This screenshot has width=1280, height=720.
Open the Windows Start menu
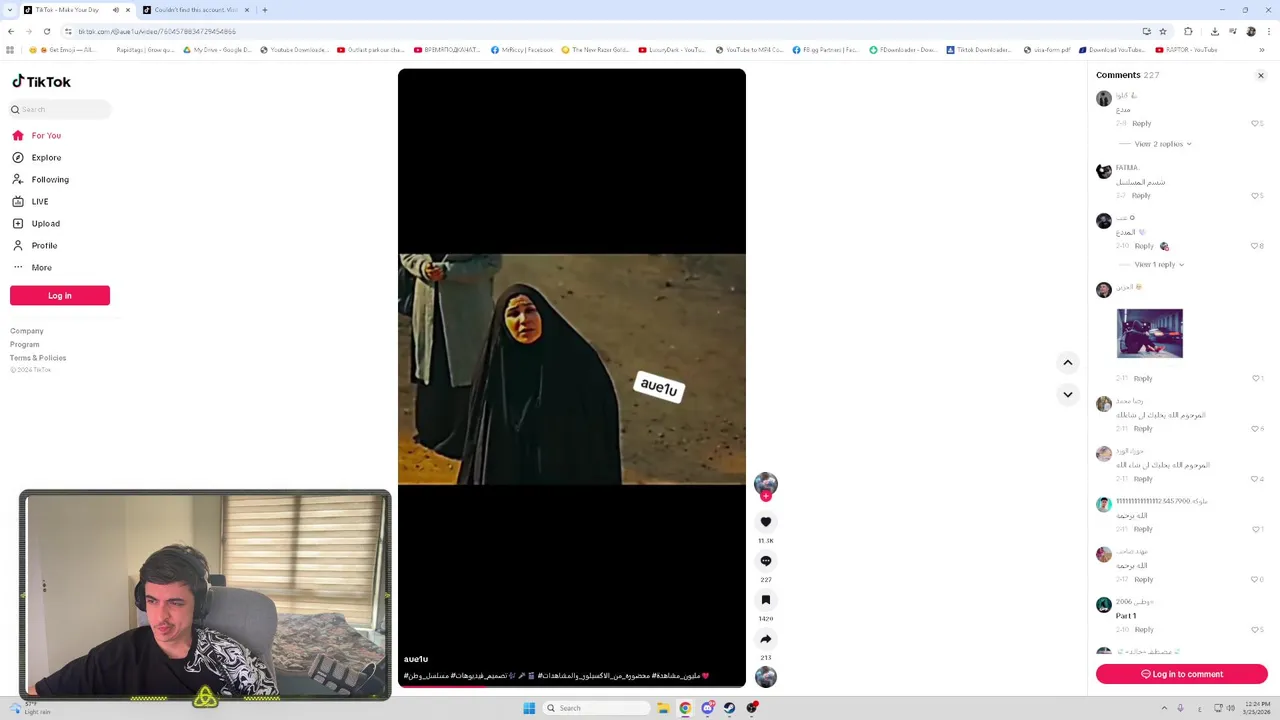[x=529, y=708]
